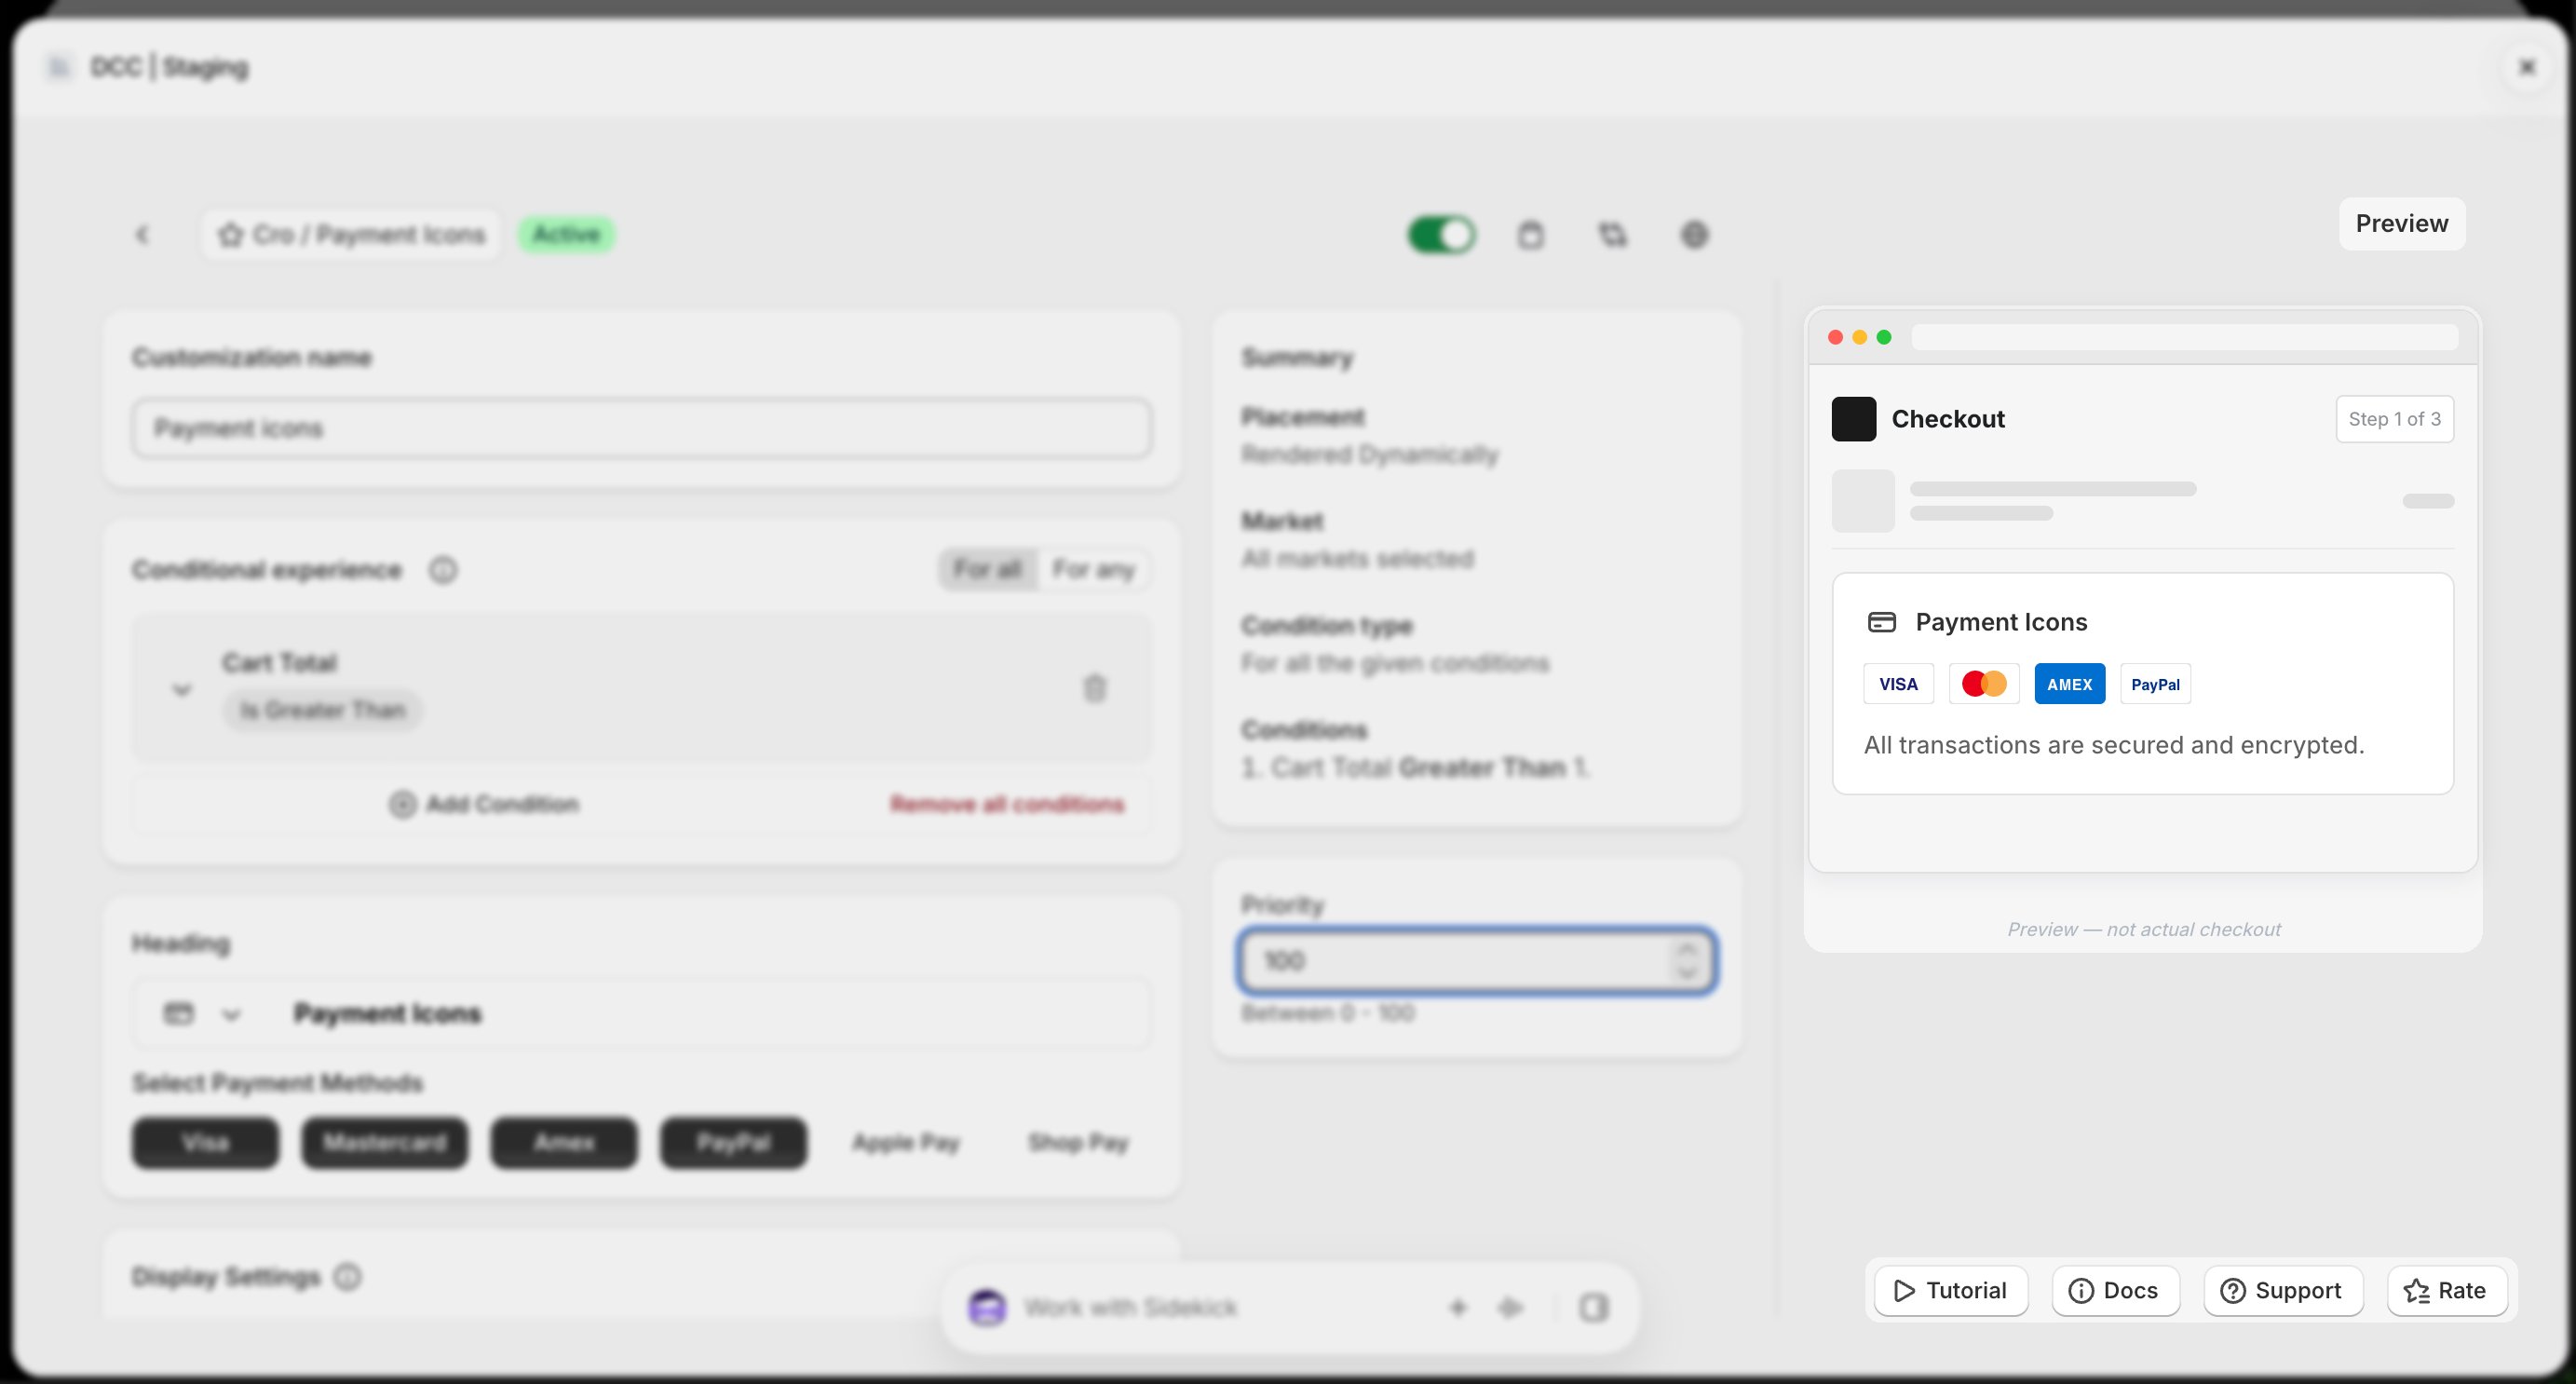Click the panel icon at the end of the Sidekick bar

1594,1307
